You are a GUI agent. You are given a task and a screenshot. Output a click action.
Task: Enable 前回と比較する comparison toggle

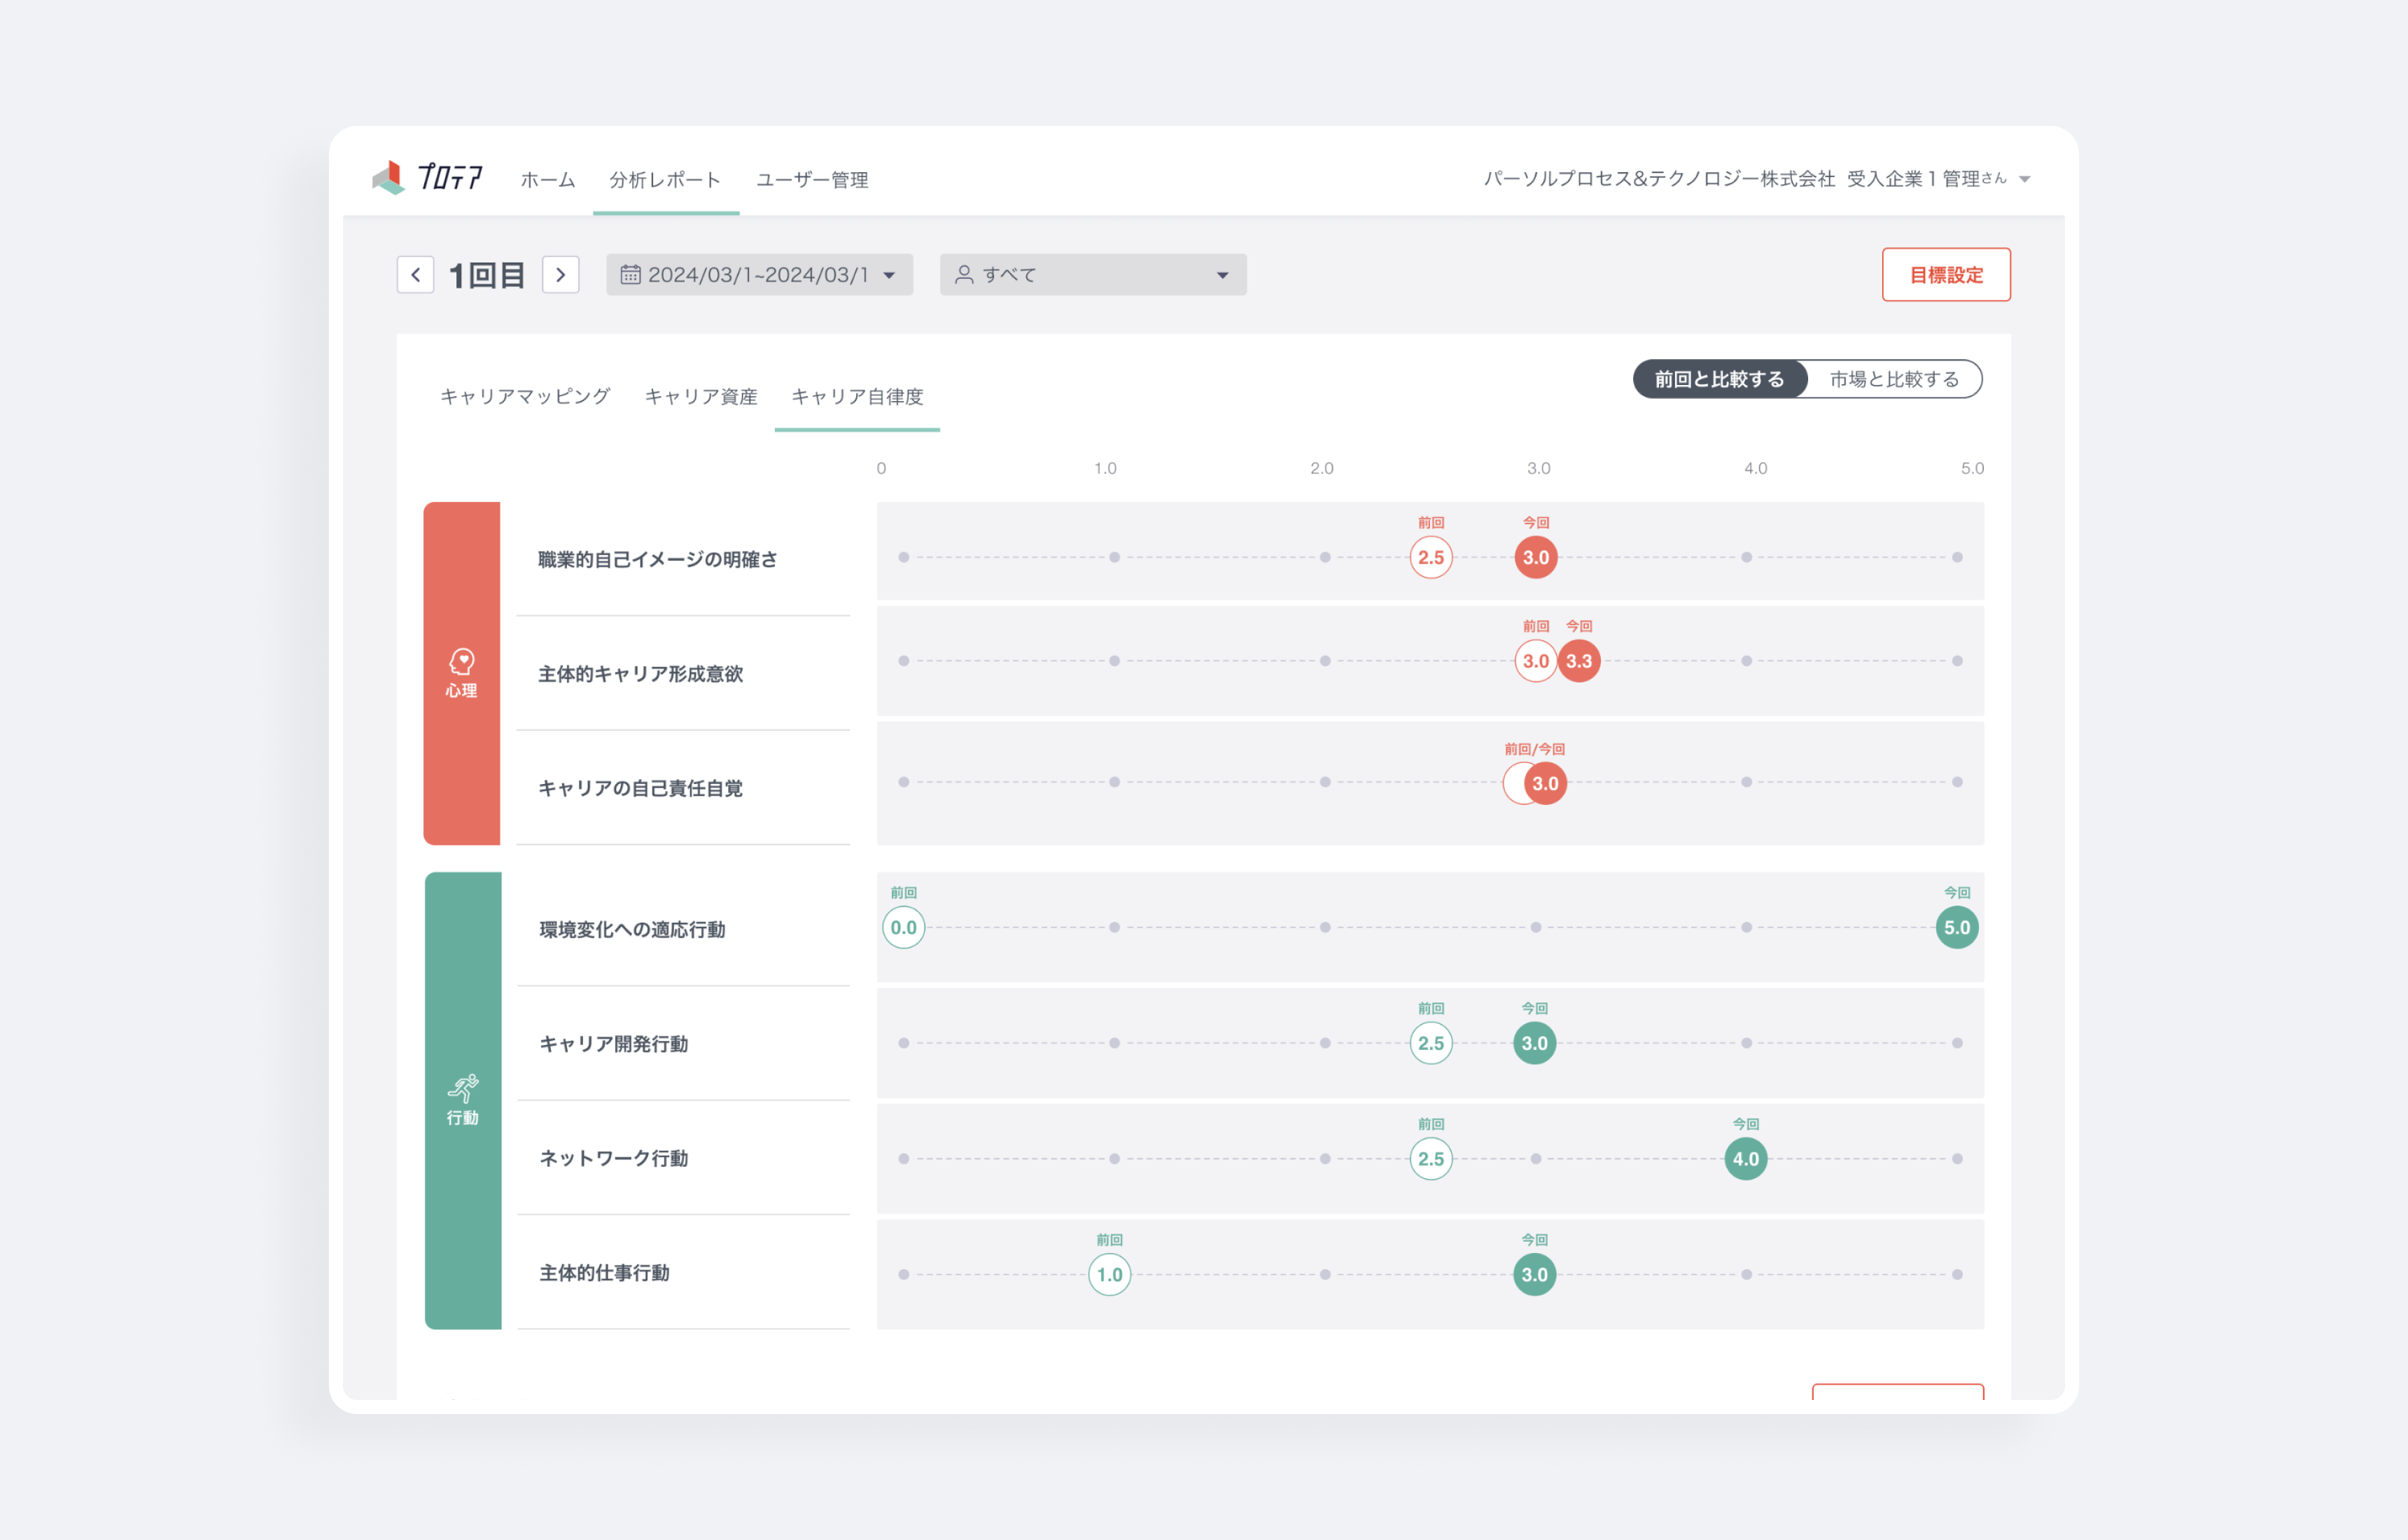1719,379
